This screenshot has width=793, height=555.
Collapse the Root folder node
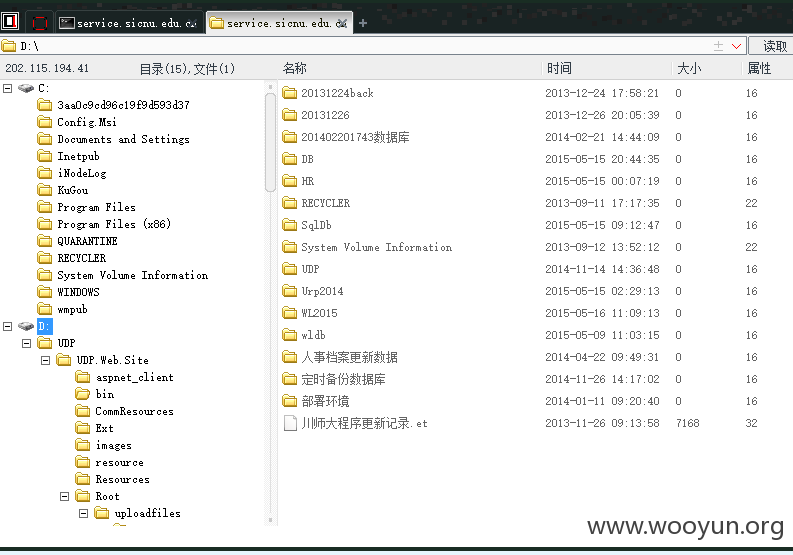pos(65,496)
